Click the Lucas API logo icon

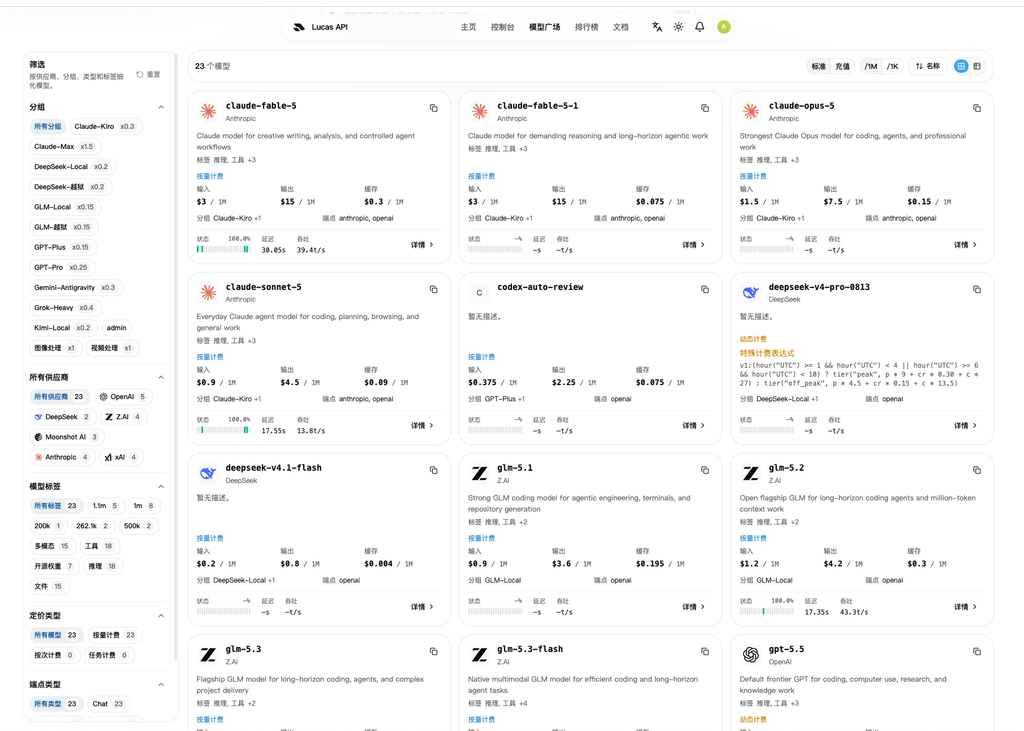click(x=299, y=27)
